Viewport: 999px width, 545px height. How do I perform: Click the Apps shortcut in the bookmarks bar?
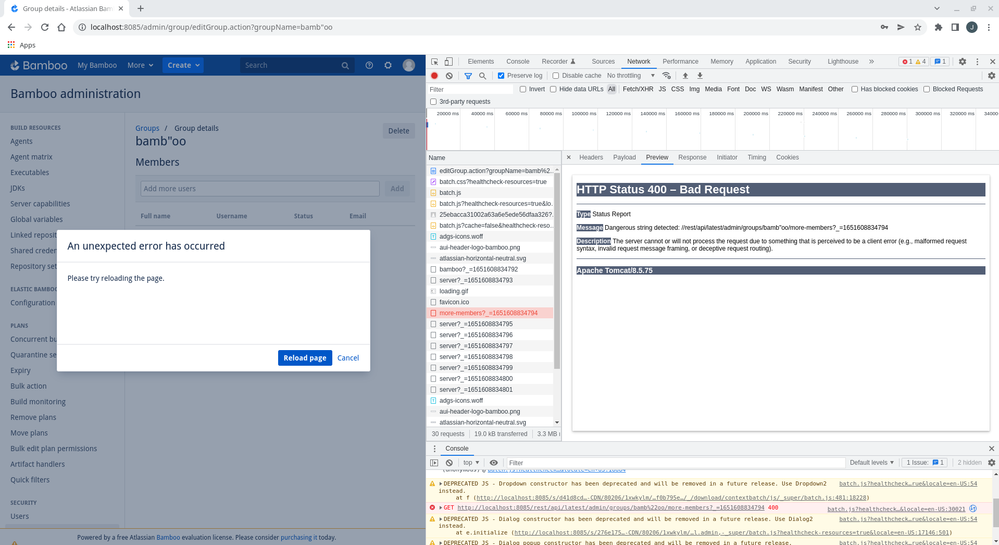(x=21, y=45)
